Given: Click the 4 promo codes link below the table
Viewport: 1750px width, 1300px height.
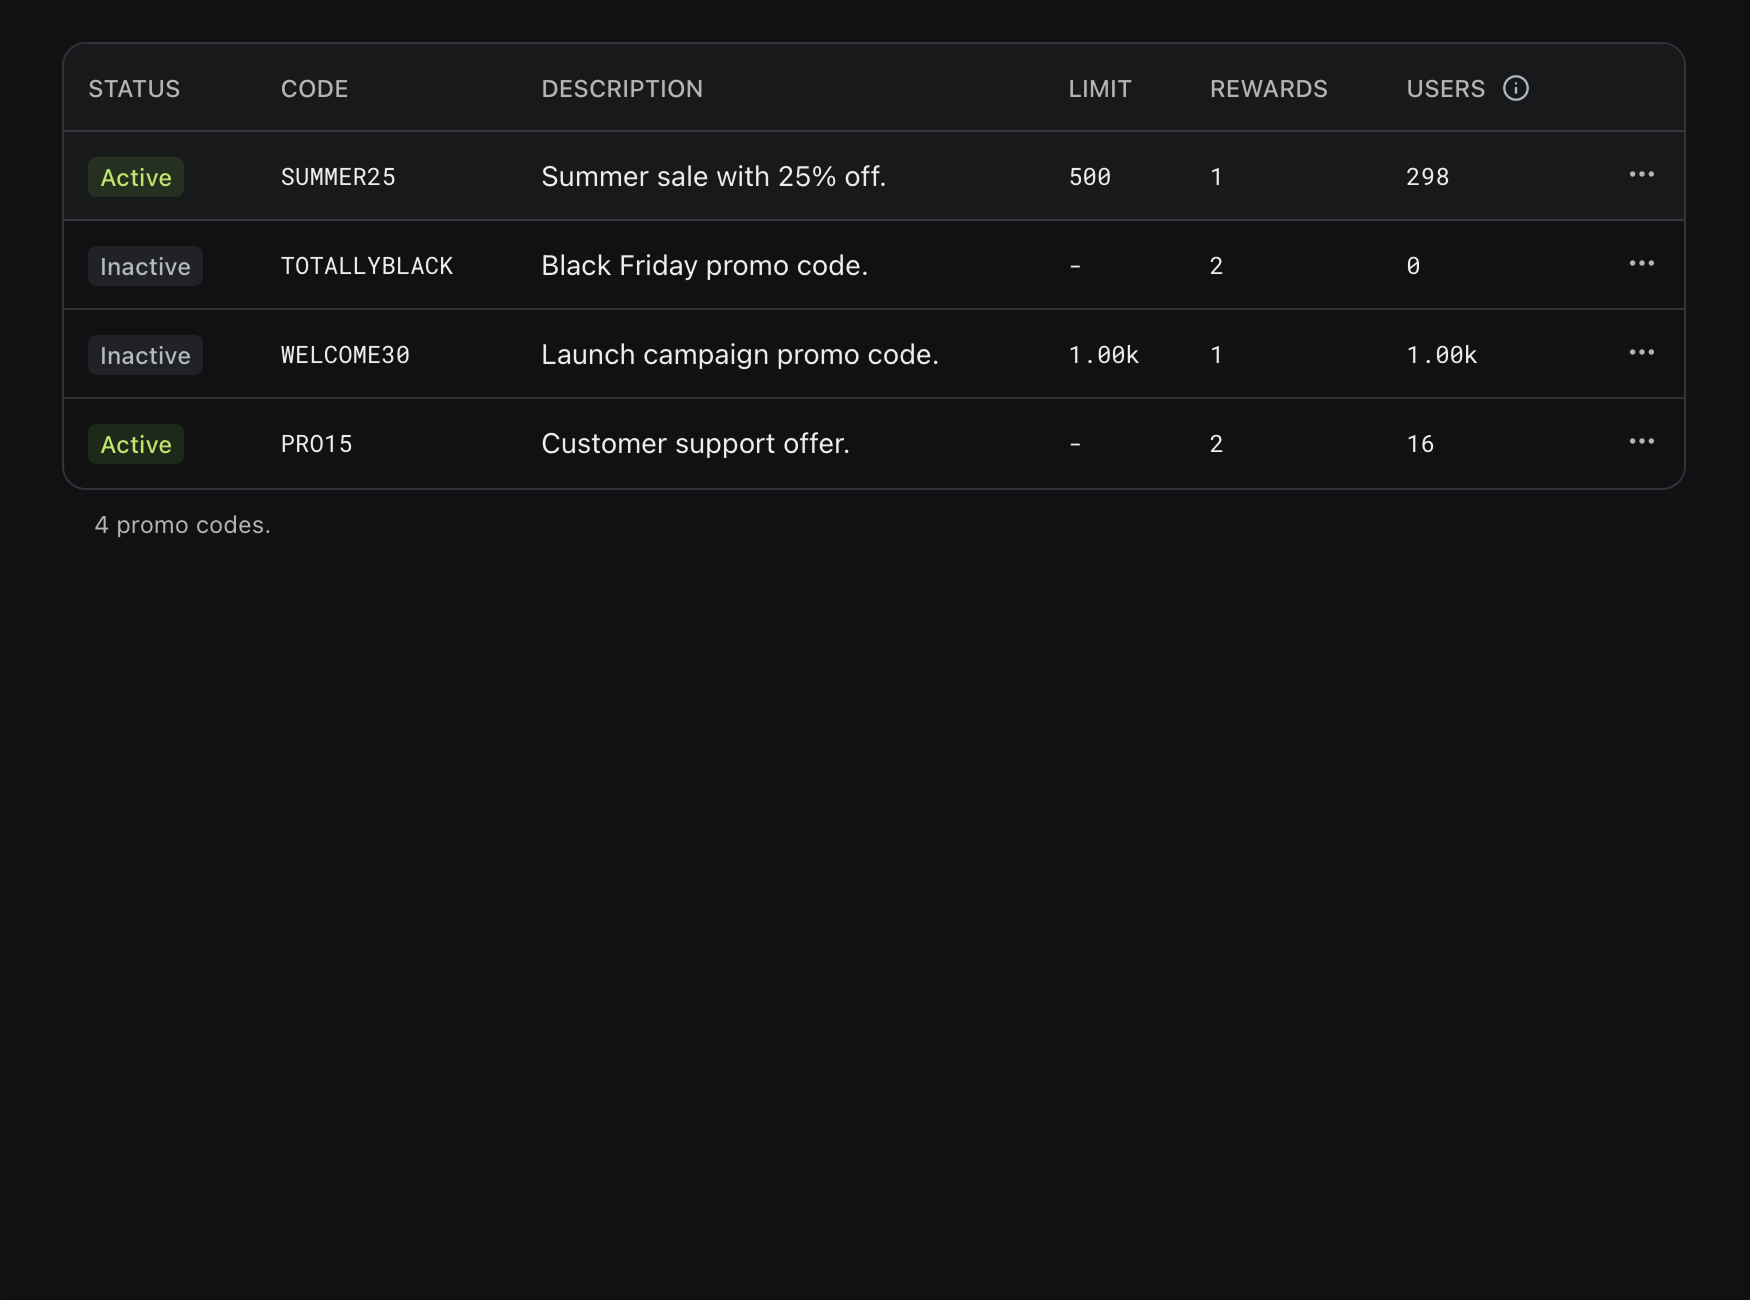Looking at the screenshot, I should 182,524.
